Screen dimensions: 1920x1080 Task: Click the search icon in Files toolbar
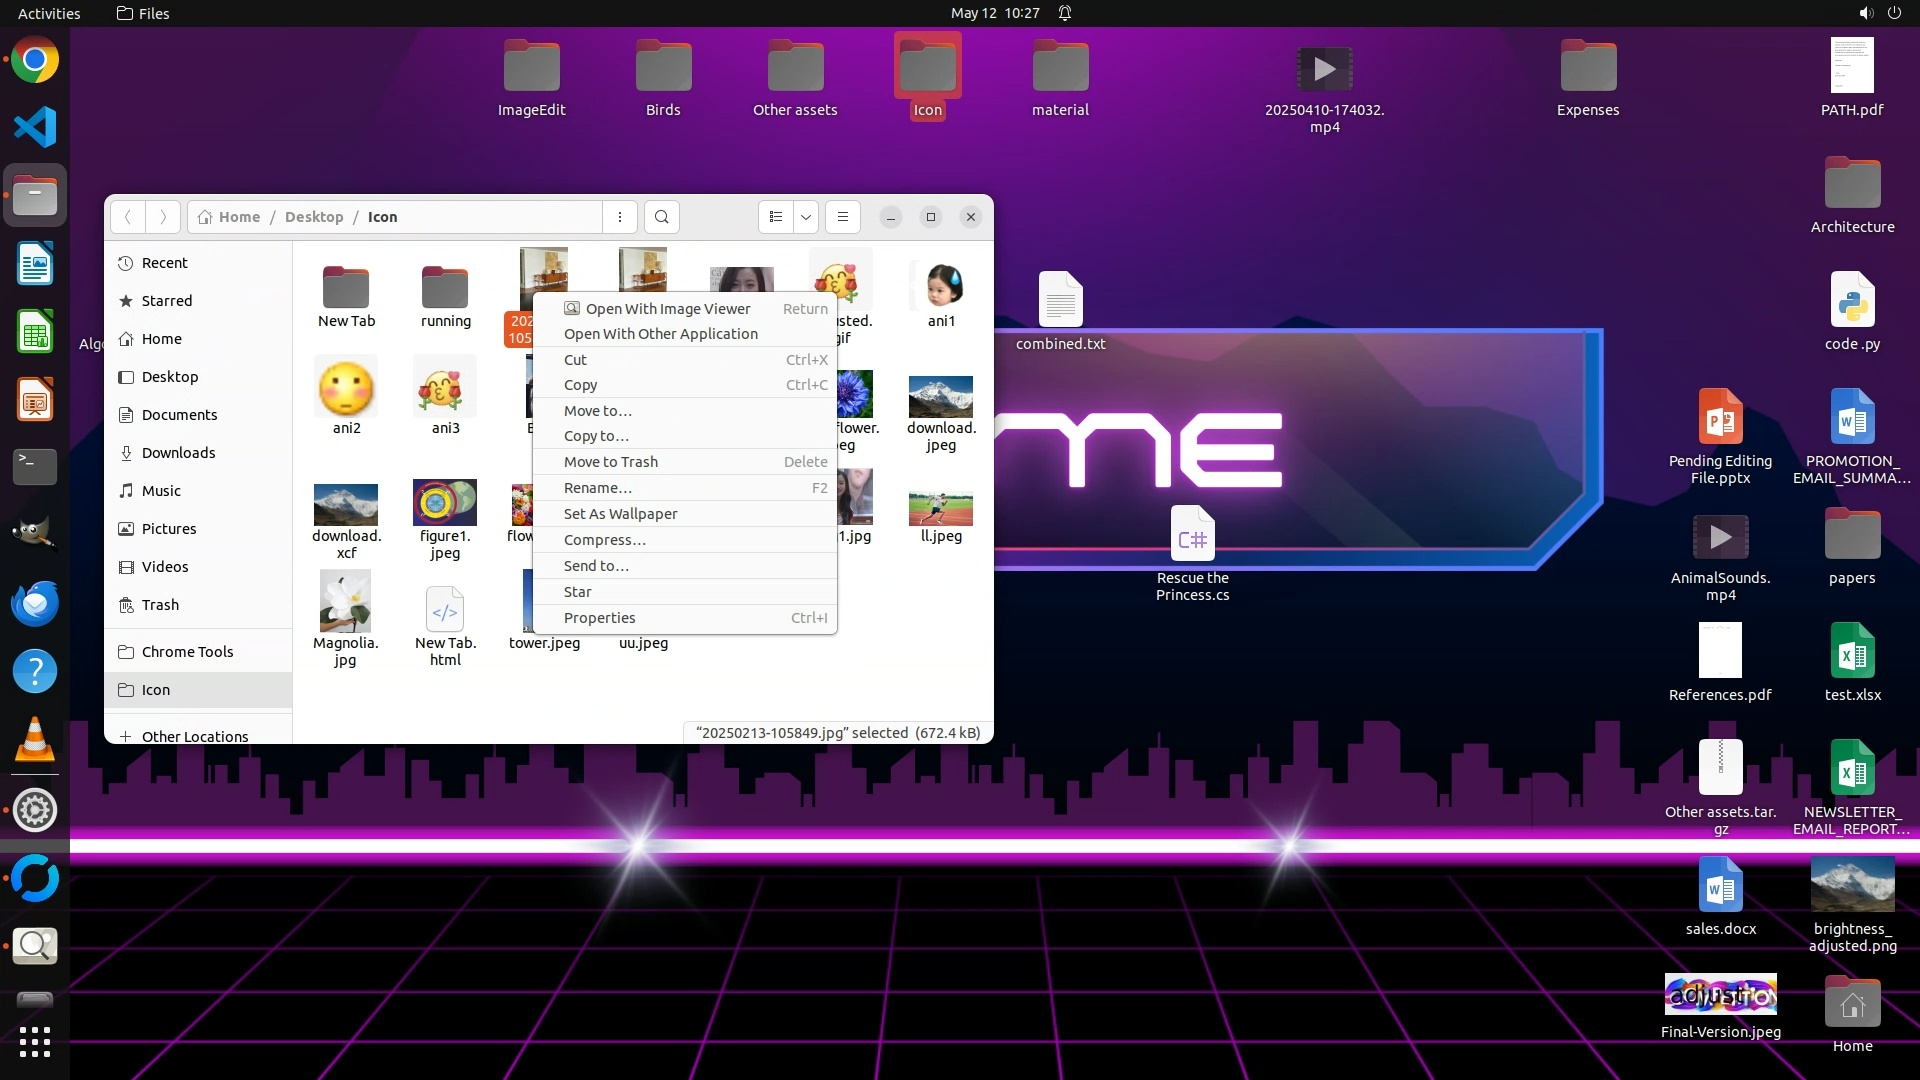coord(661,217)
